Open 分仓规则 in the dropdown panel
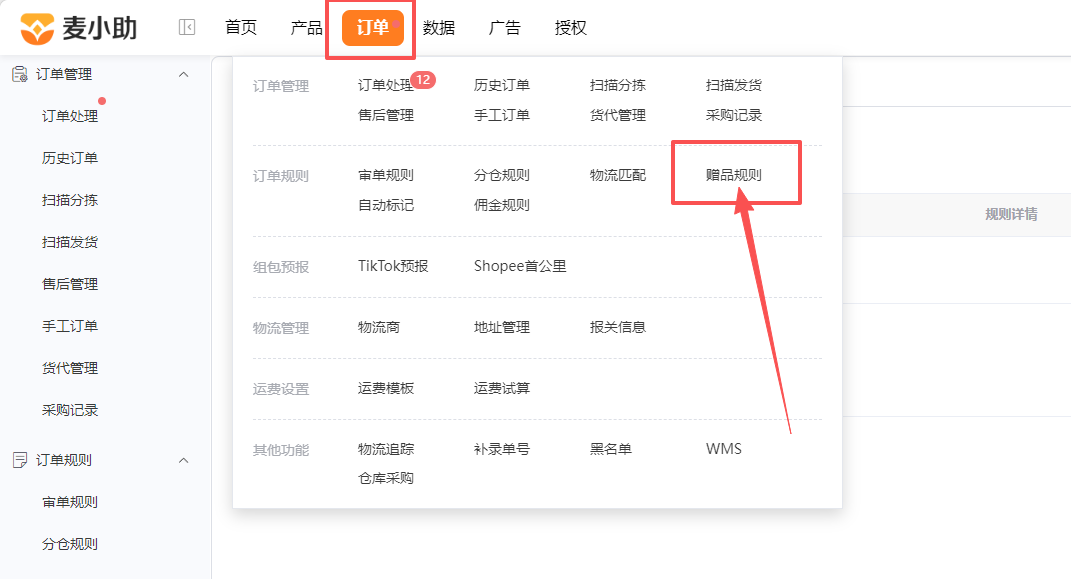 pos(502,175)
